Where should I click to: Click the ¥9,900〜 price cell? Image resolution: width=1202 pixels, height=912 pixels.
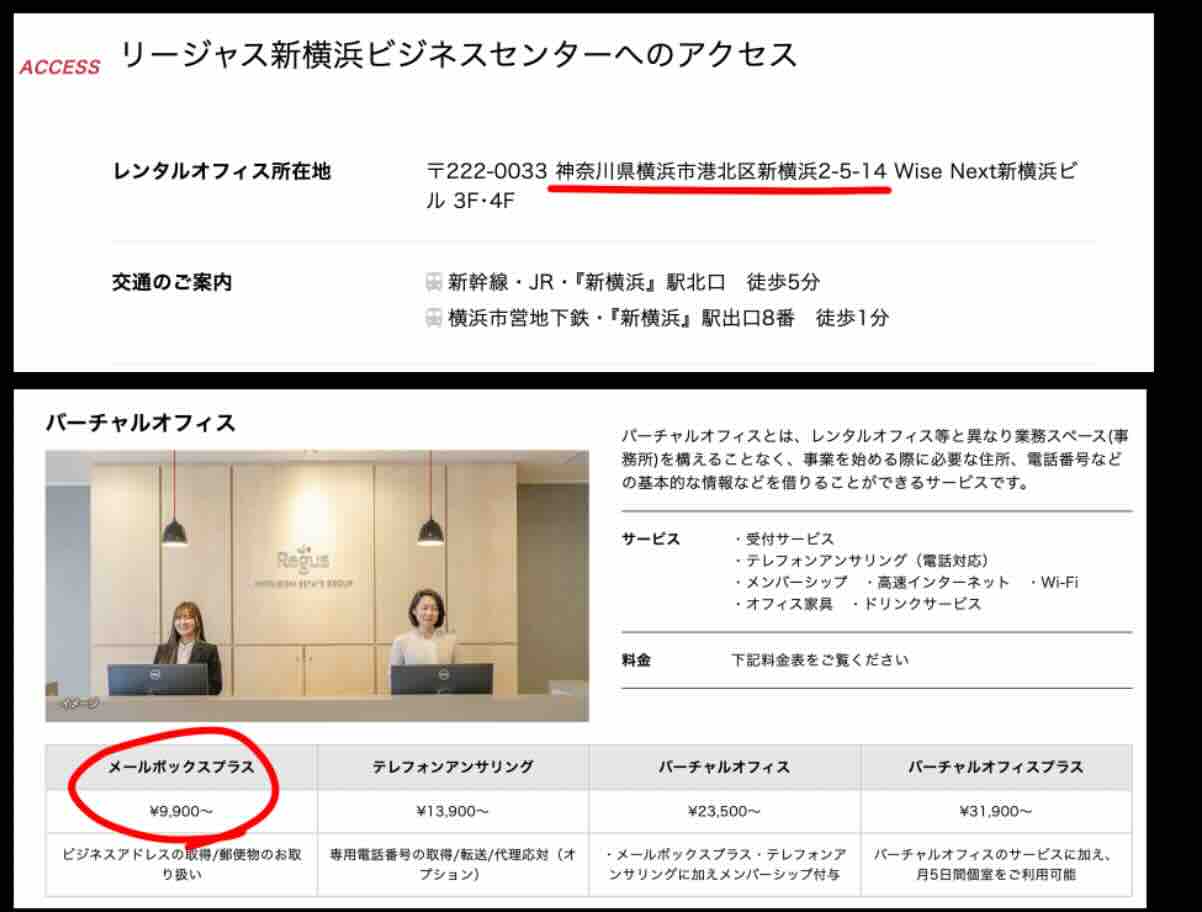tap(181, 811)
